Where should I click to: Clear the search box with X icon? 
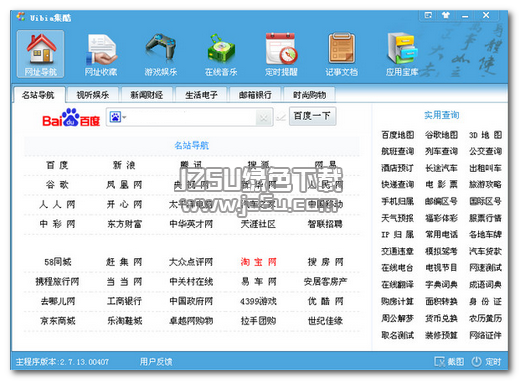263,118
